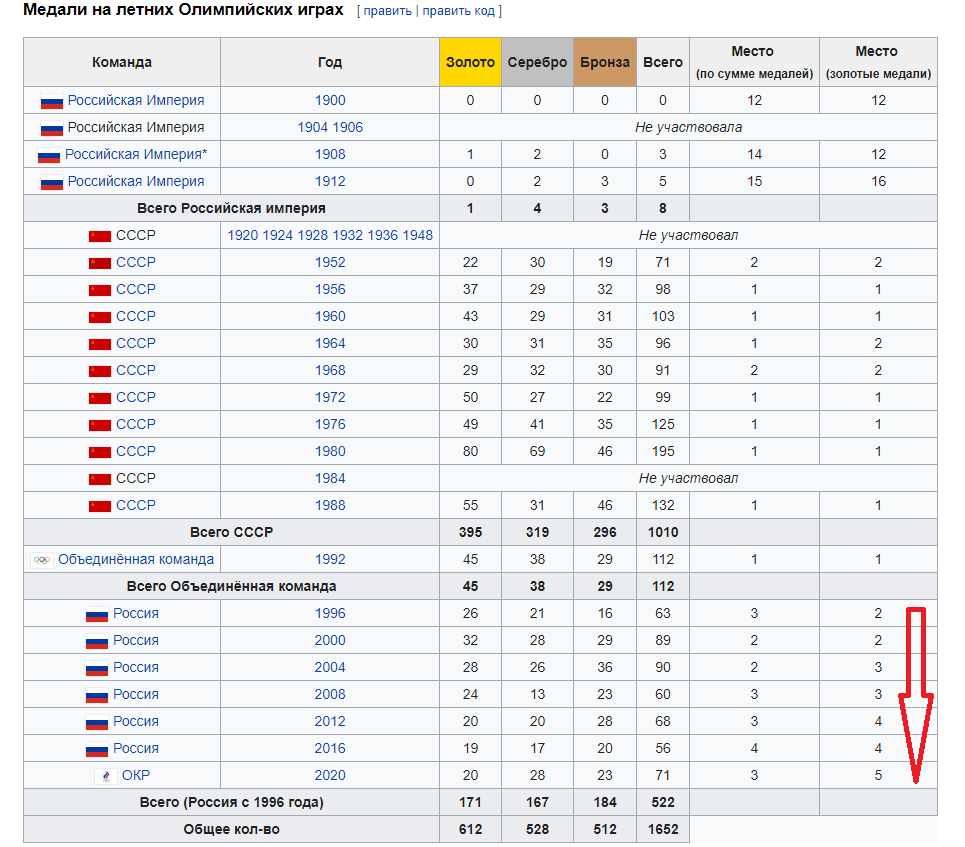Open the 1972 Olympics year link
Viewport: 965px width, 847px height.
point(330,398)
